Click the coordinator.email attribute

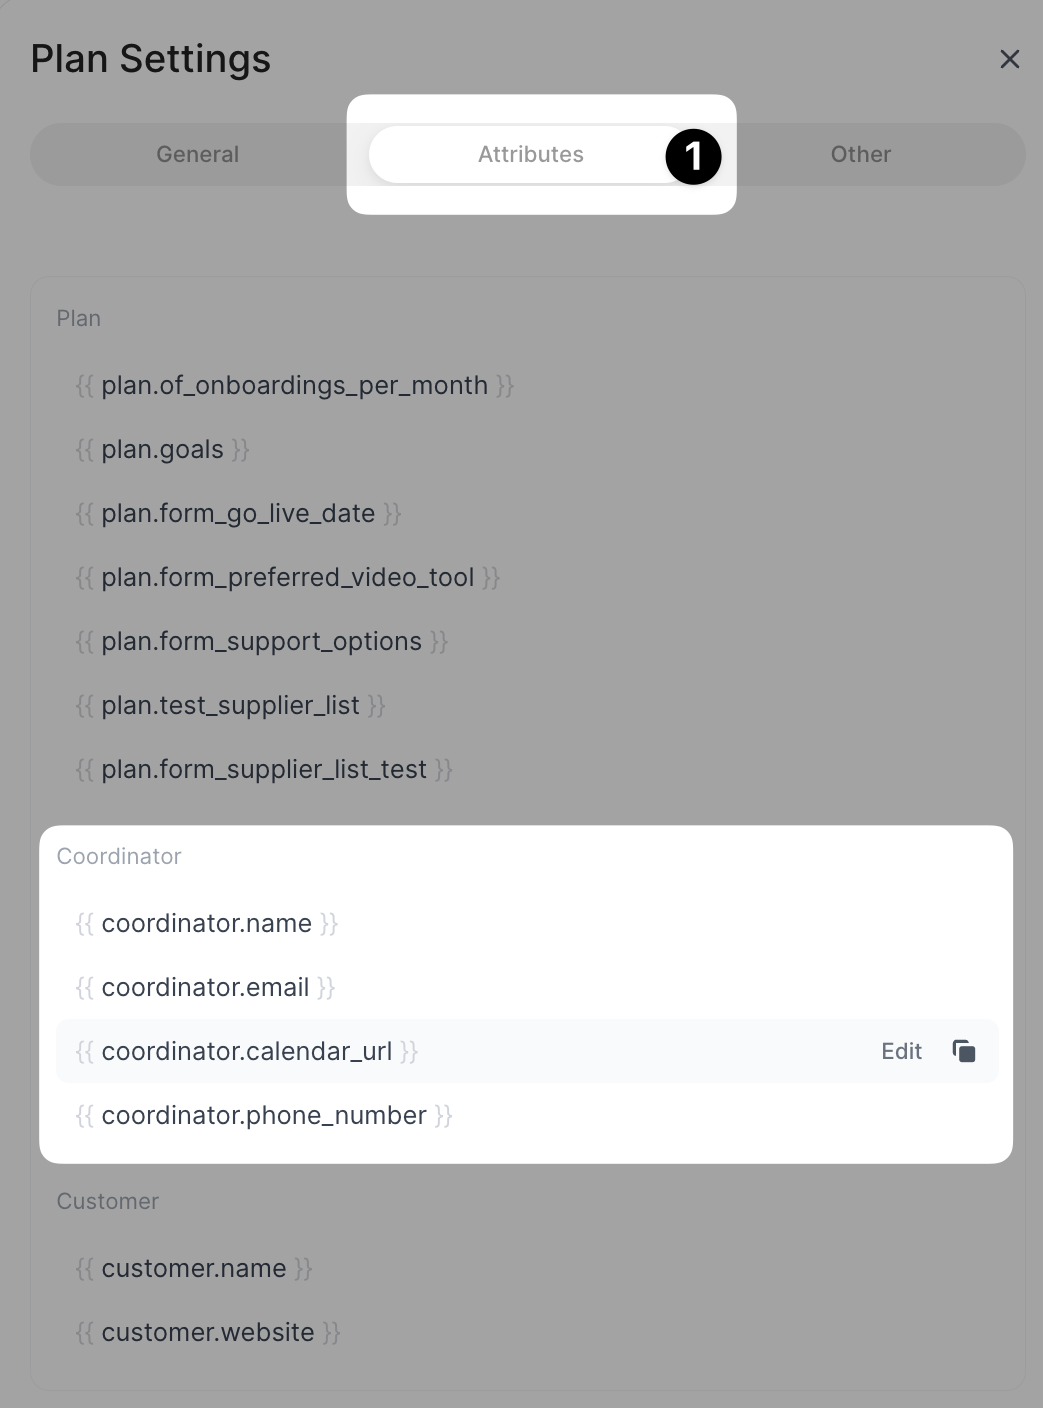point(205,987)
